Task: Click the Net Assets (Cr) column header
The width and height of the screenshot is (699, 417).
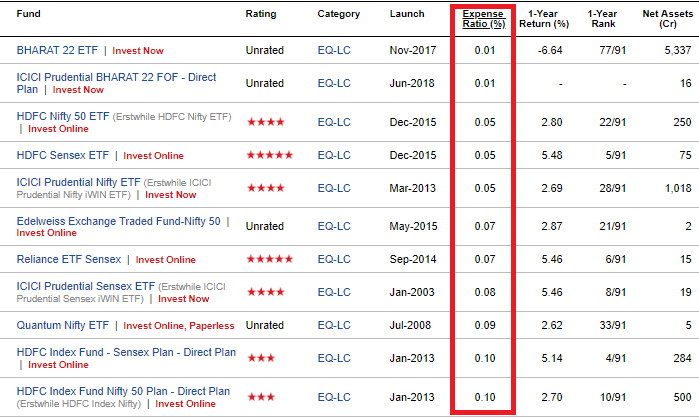Action: pyautogui.click(x=667, y=19)
